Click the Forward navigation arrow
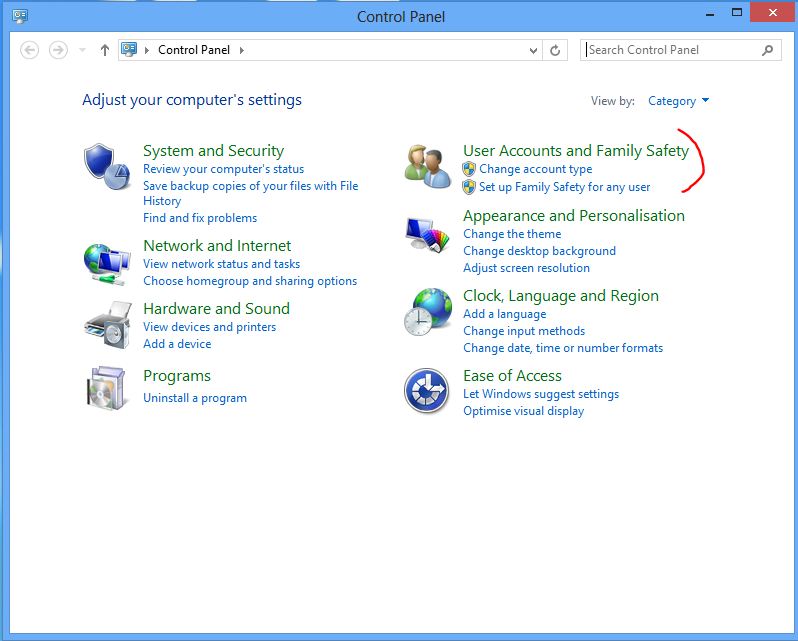Screen dimensions: 798x641 point(58,50)
